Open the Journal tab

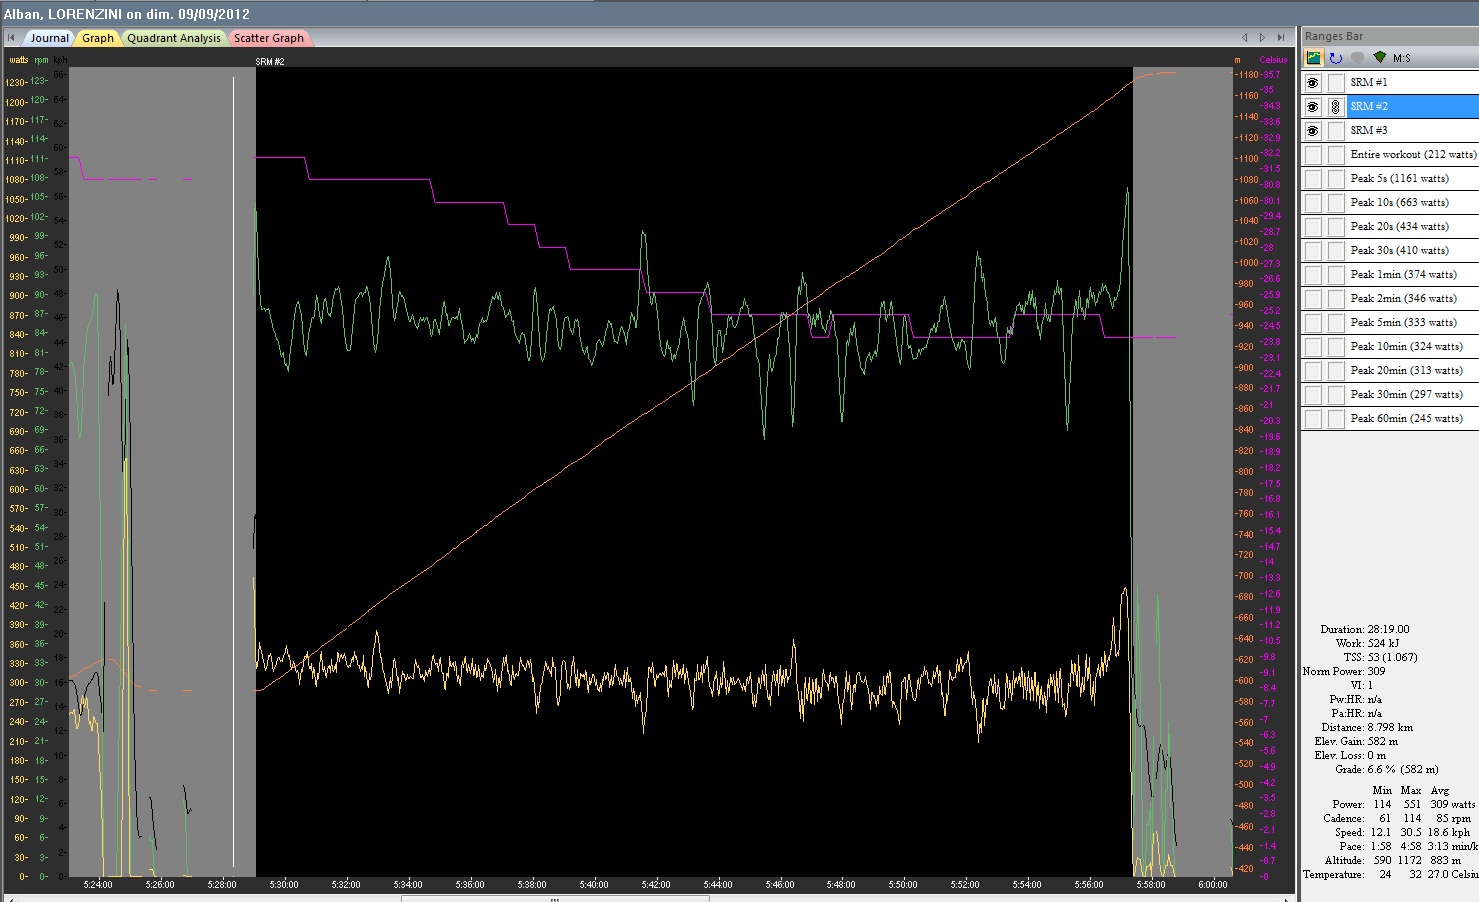point(49,38)
